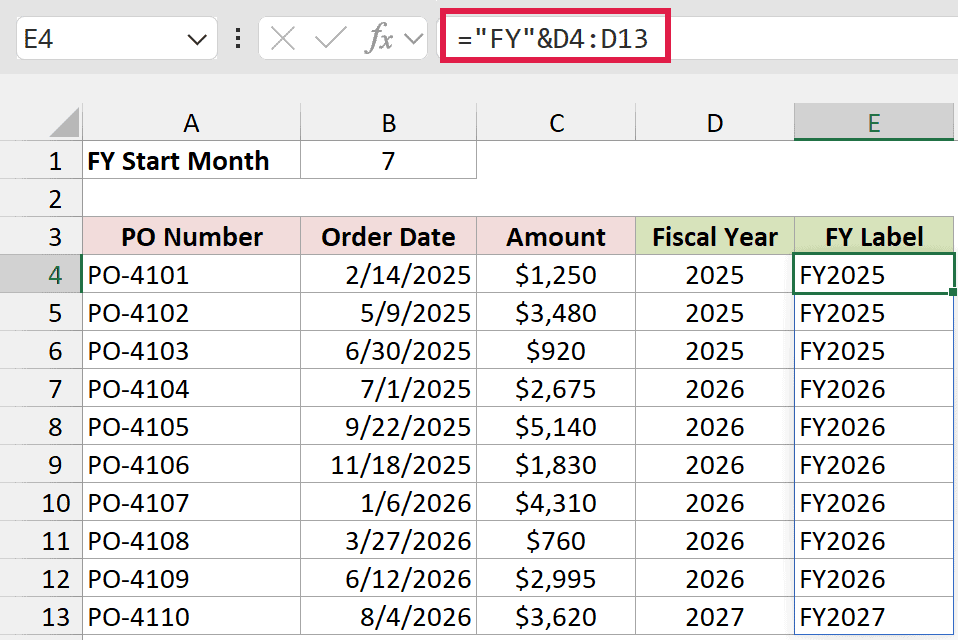Select column D header

[715, 123]
